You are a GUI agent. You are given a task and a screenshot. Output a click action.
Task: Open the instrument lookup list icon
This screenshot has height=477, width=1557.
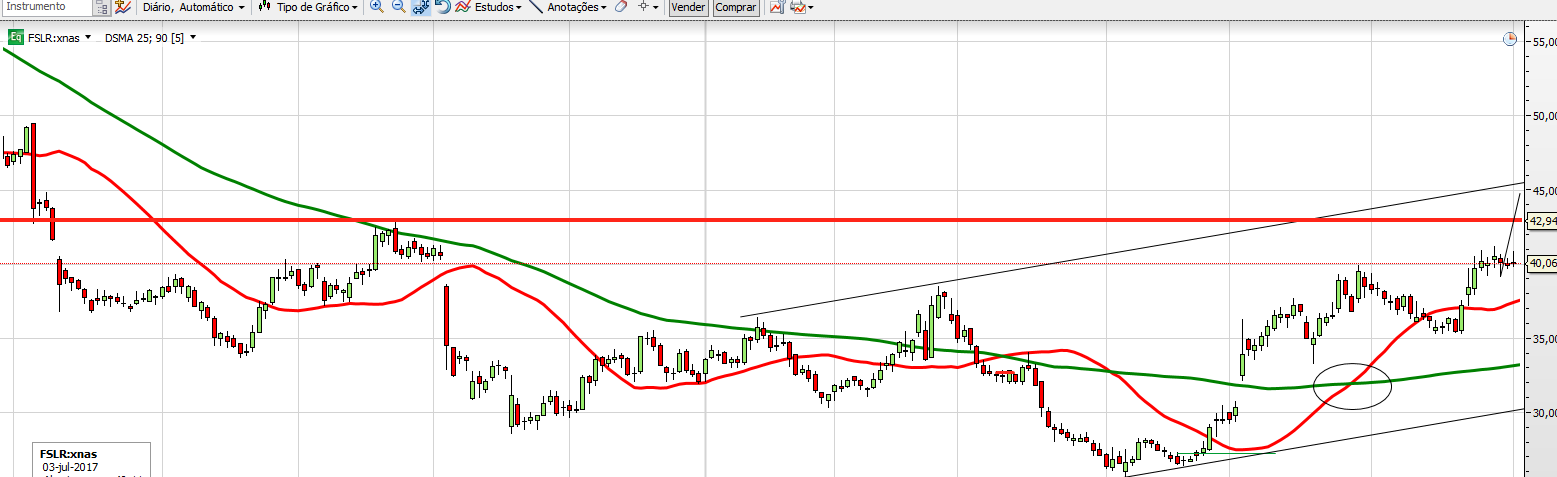102,7
